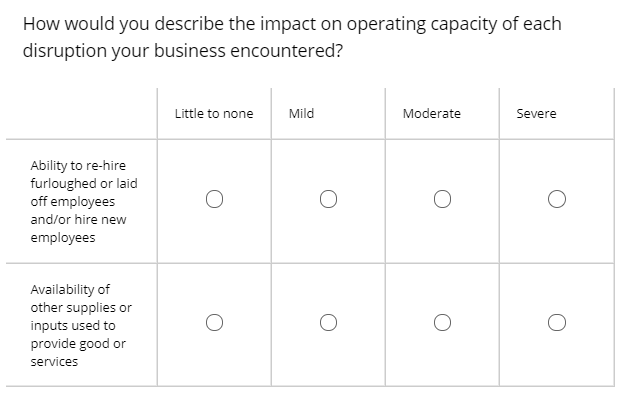The height and width of the screenshot is (400, 631).
Task: Choose Mild for availability of other supplies
Action: 328,323
